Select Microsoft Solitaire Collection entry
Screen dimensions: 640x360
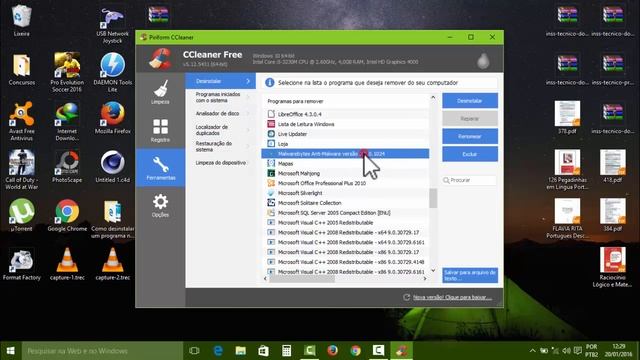(345, 203)
